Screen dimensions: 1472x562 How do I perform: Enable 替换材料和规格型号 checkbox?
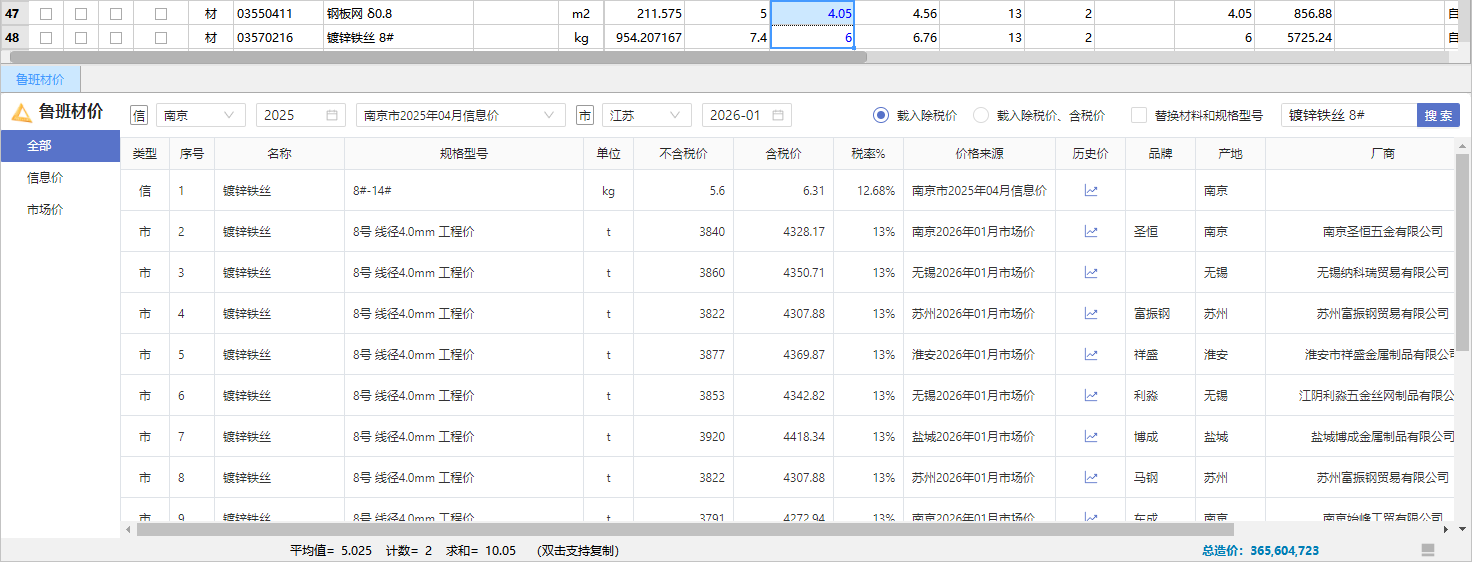[x=1139, y=116]
